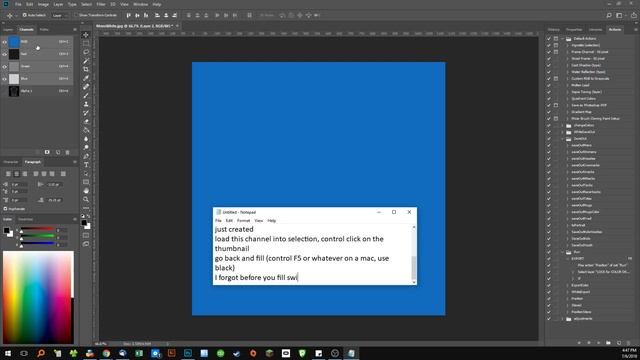640x360 pixels.
Task: Click the red color slider
Action: tap(37, 229)
